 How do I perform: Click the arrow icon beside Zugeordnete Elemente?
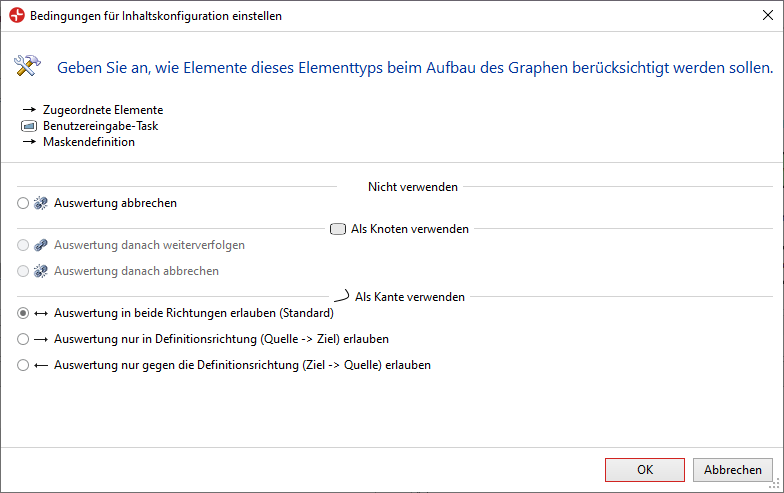click(x=29, y=110)
